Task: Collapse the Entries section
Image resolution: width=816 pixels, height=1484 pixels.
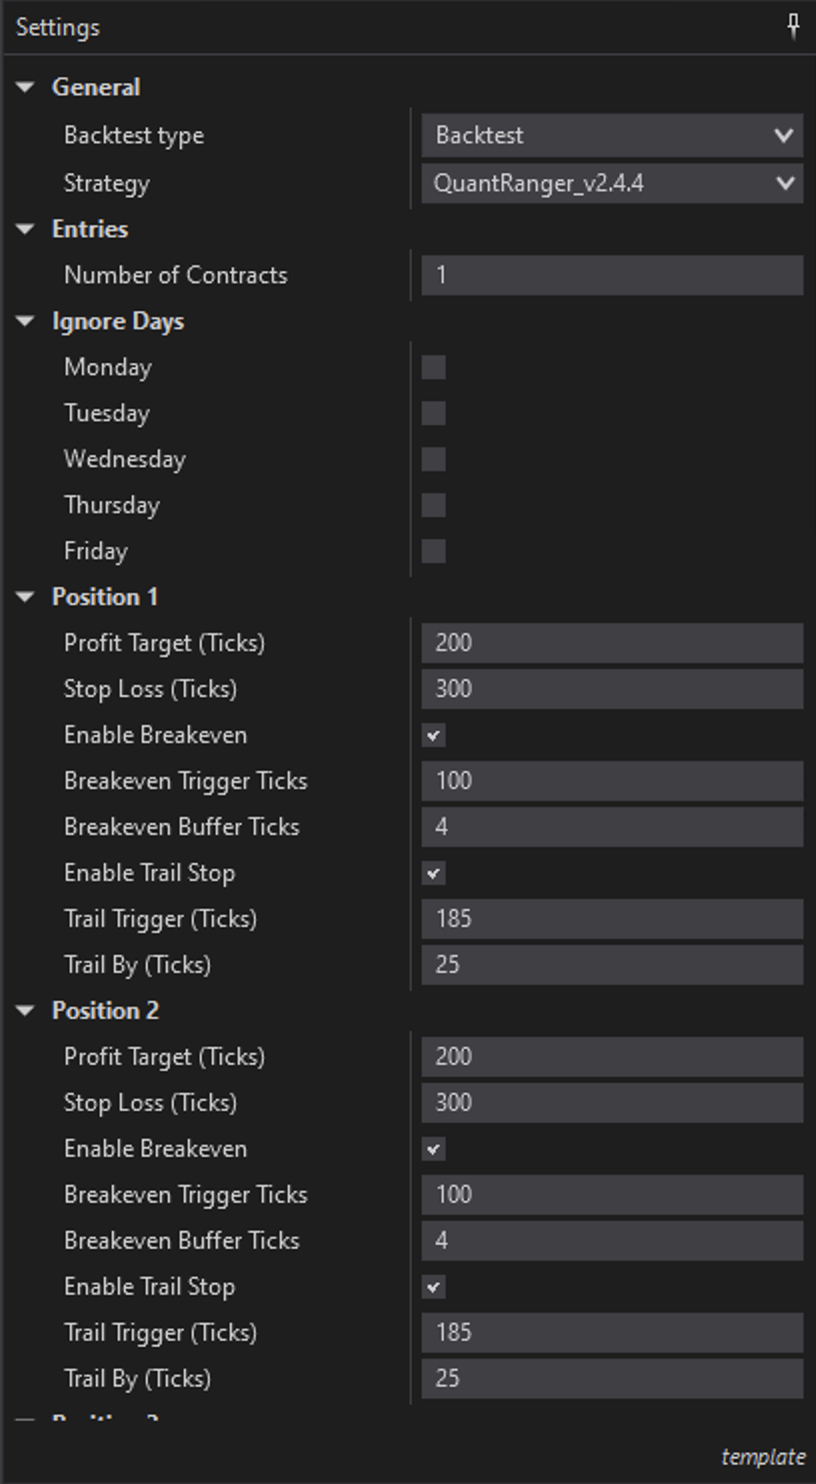Action: click(x=26, y=230)
